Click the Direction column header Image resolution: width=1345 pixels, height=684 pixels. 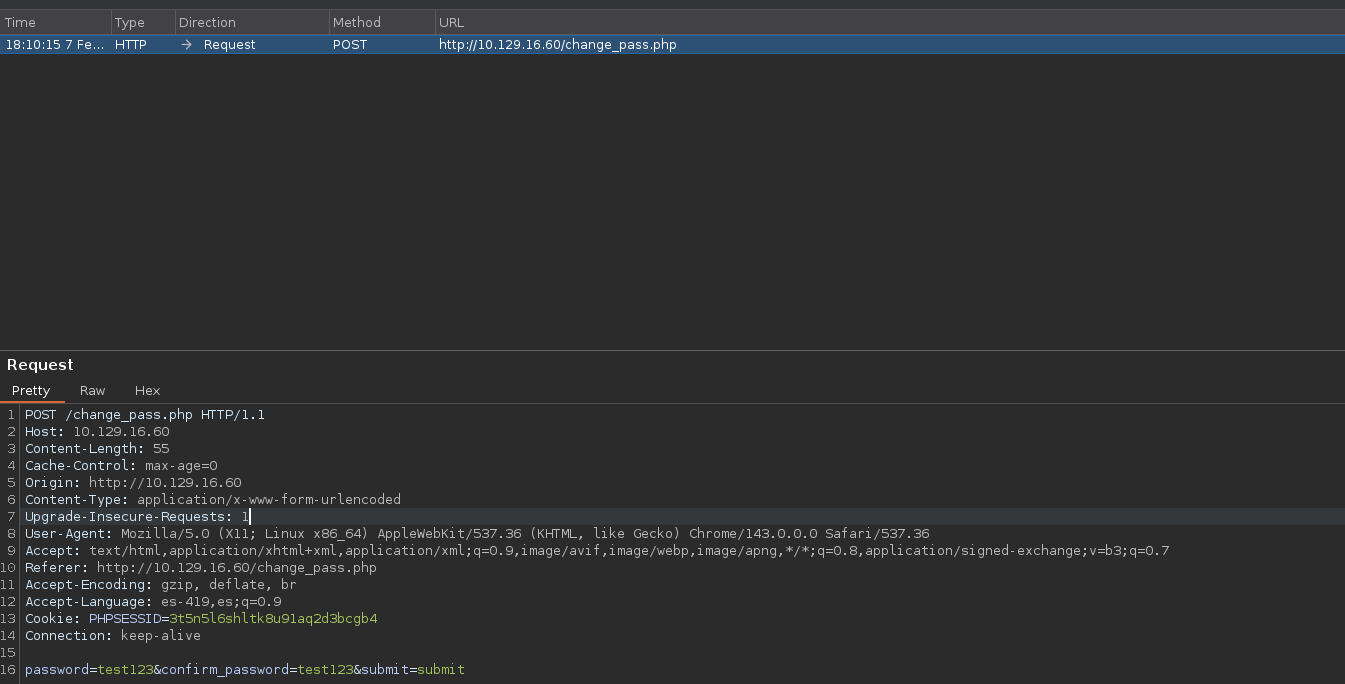[207, 22]
